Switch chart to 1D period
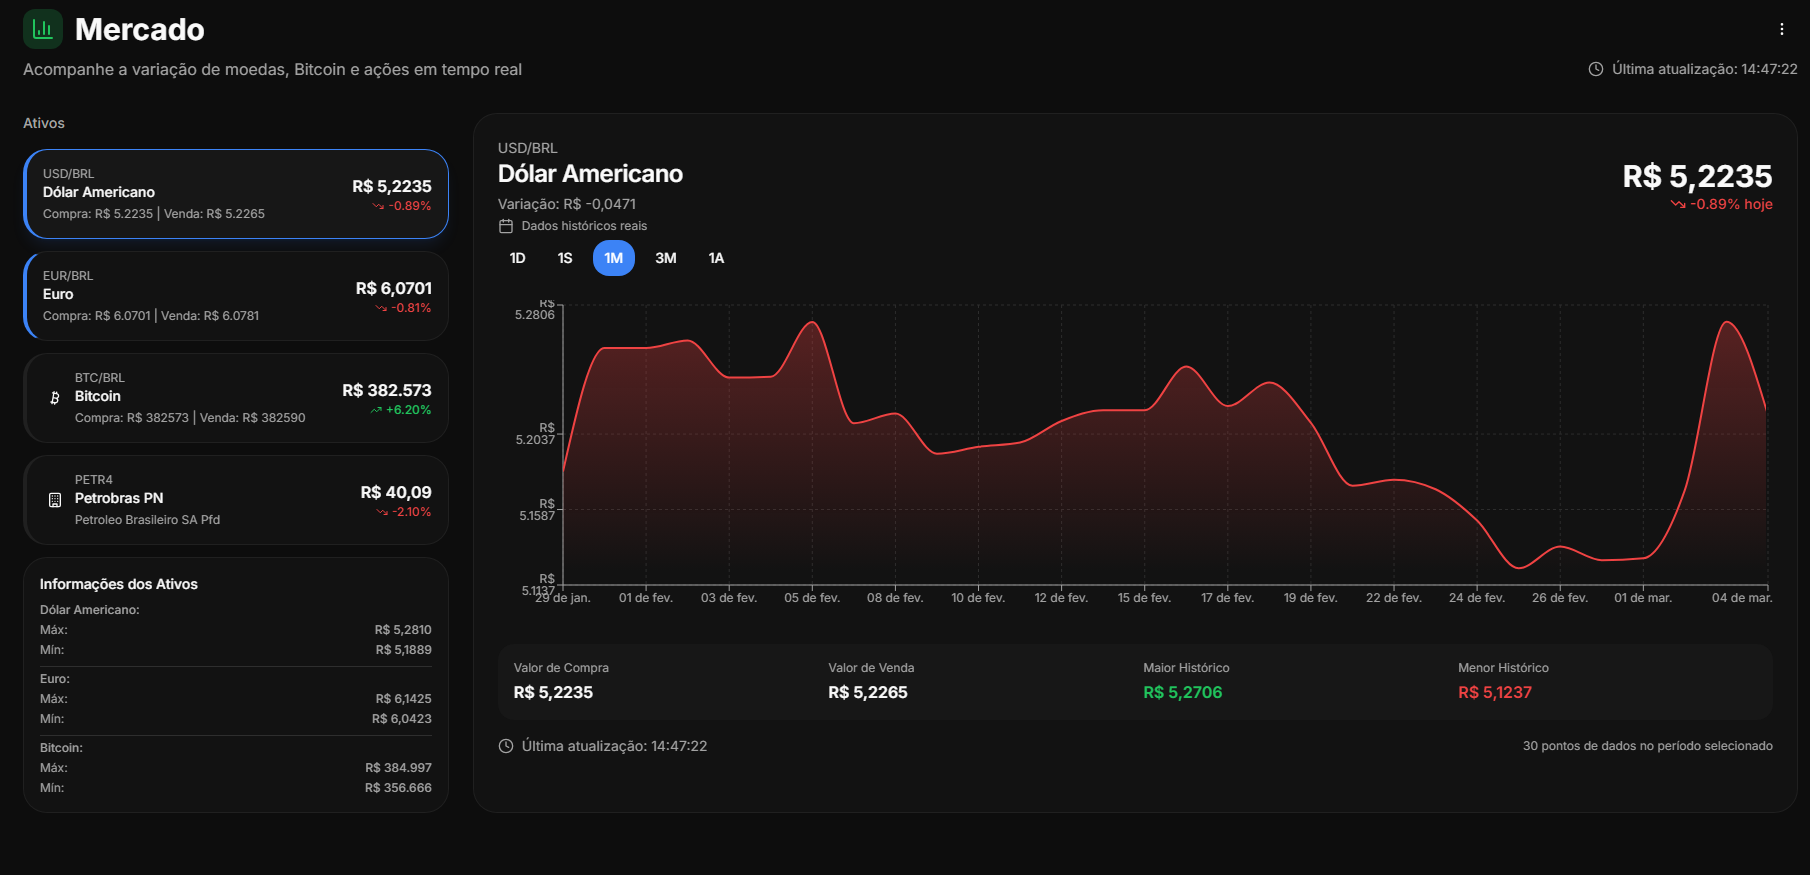The image size is (1810, 875). (517, 258)
